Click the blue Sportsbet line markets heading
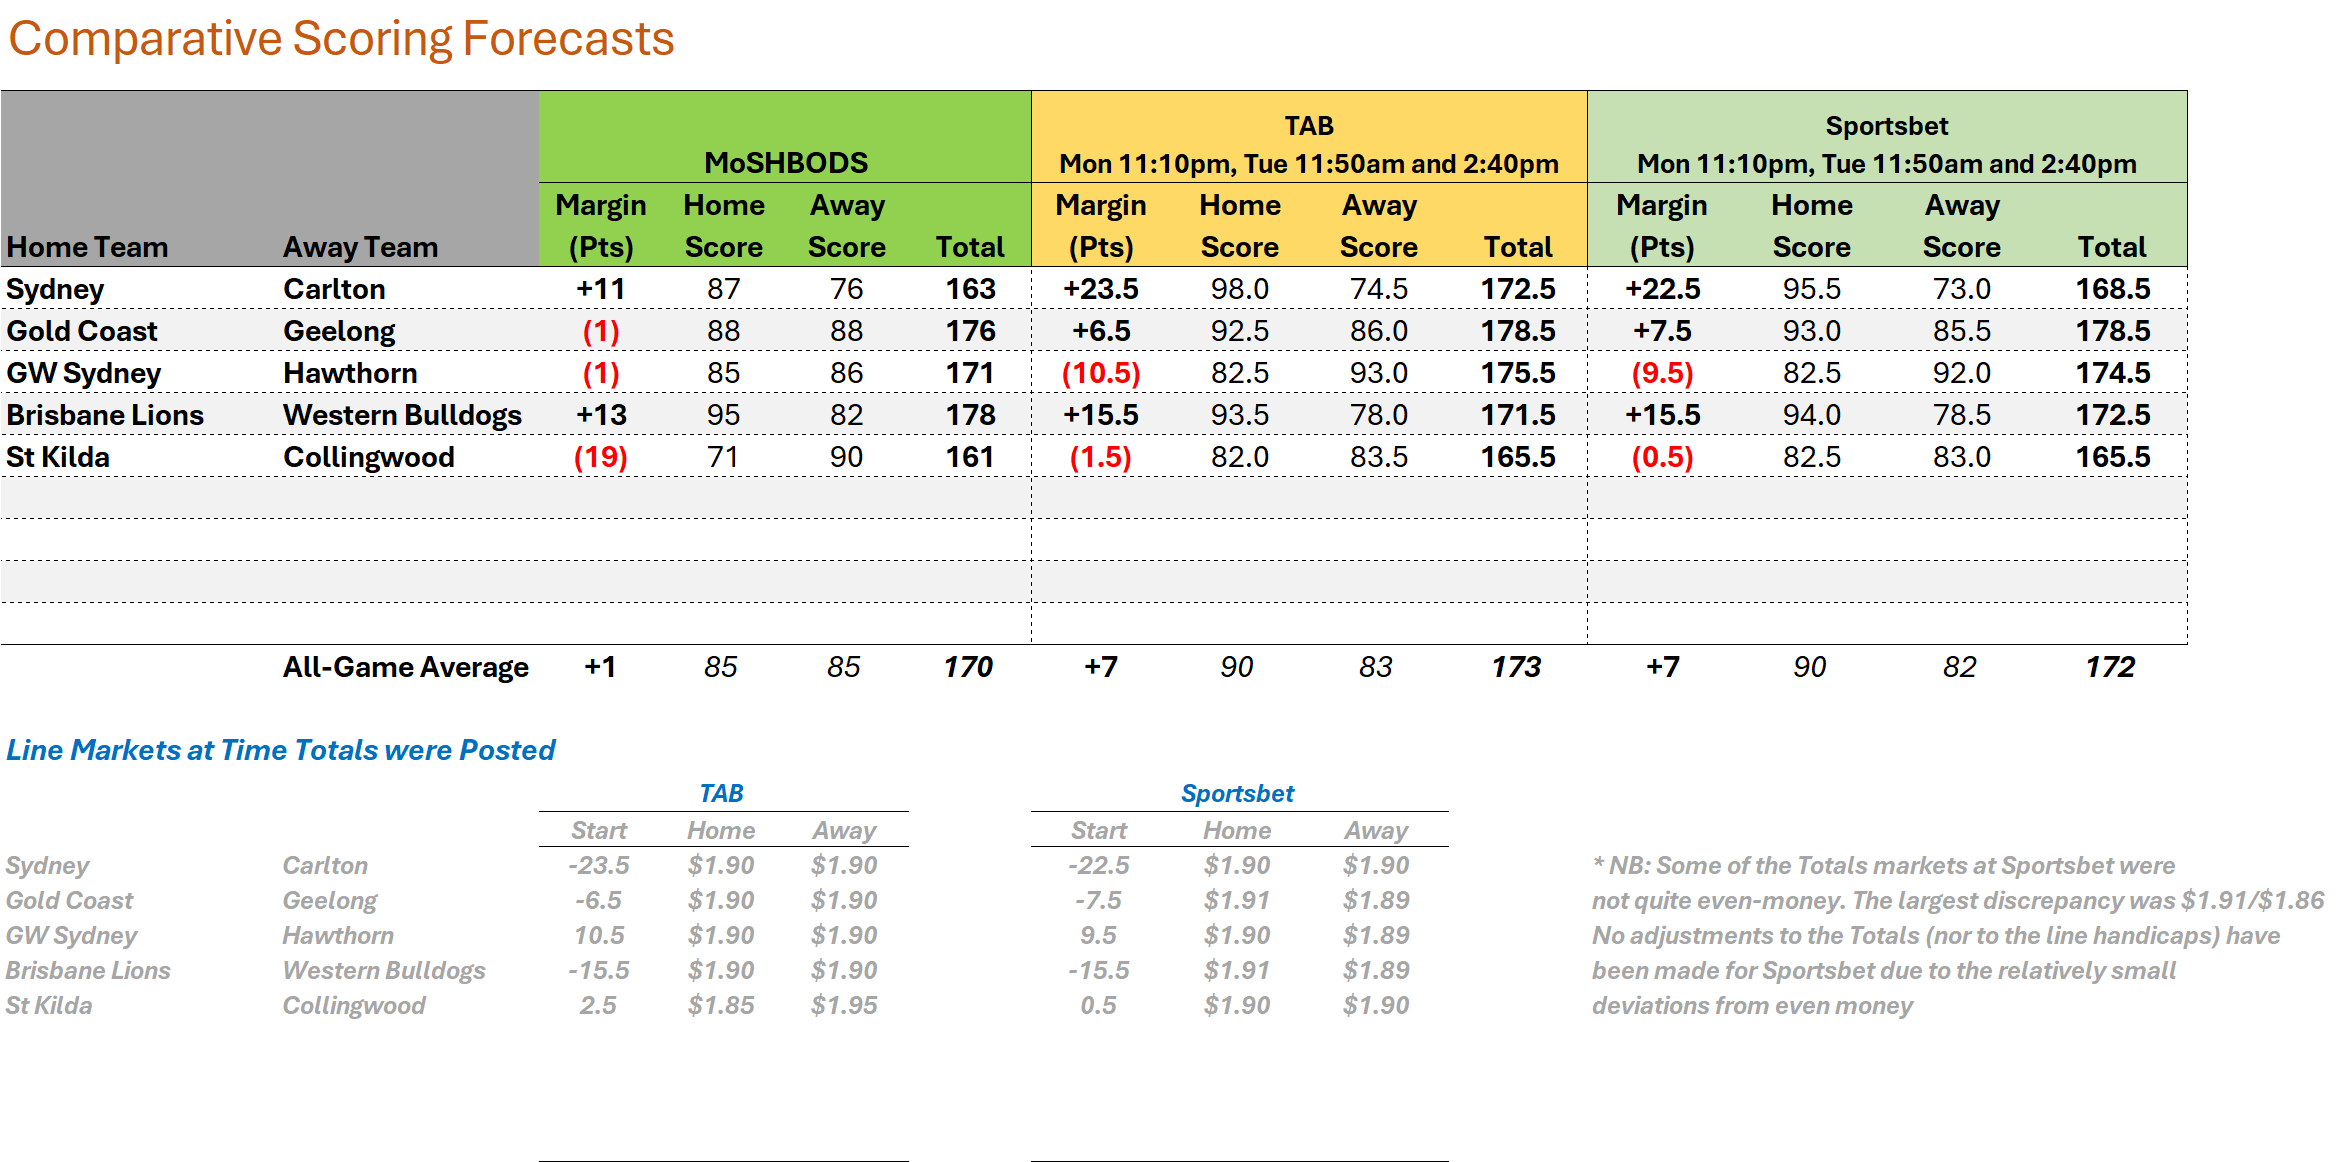This screenshot has height=1162, width=2338. point(1237,793)
